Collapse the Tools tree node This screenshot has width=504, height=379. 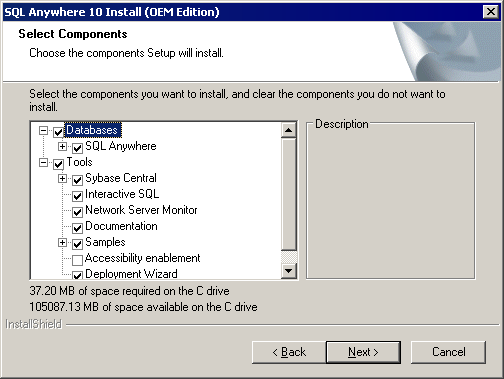(x=43, y=163)
